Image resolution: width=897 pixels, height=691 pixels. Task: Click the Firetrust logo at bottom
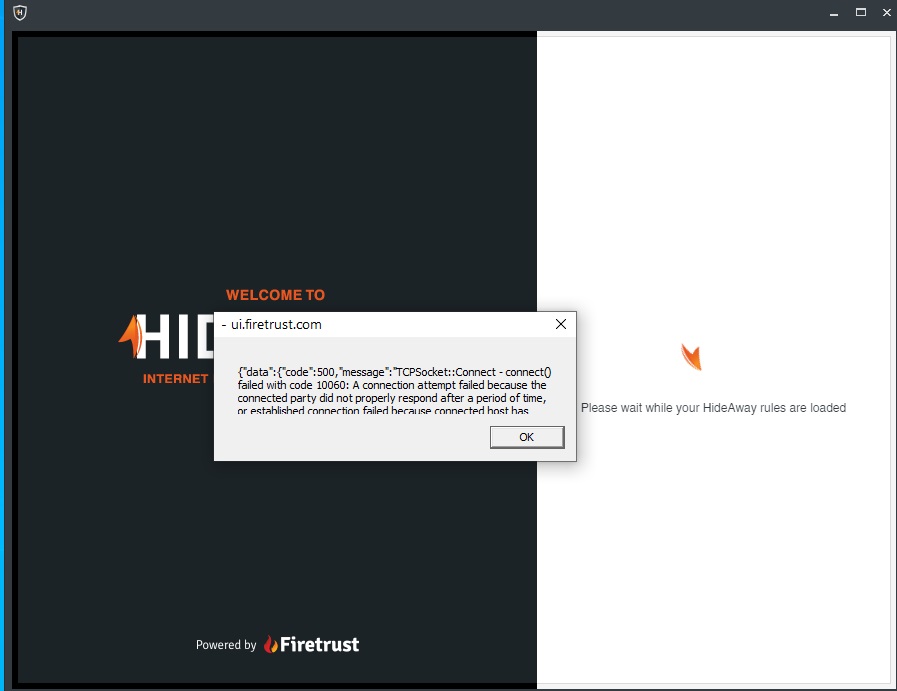(311, 645)
